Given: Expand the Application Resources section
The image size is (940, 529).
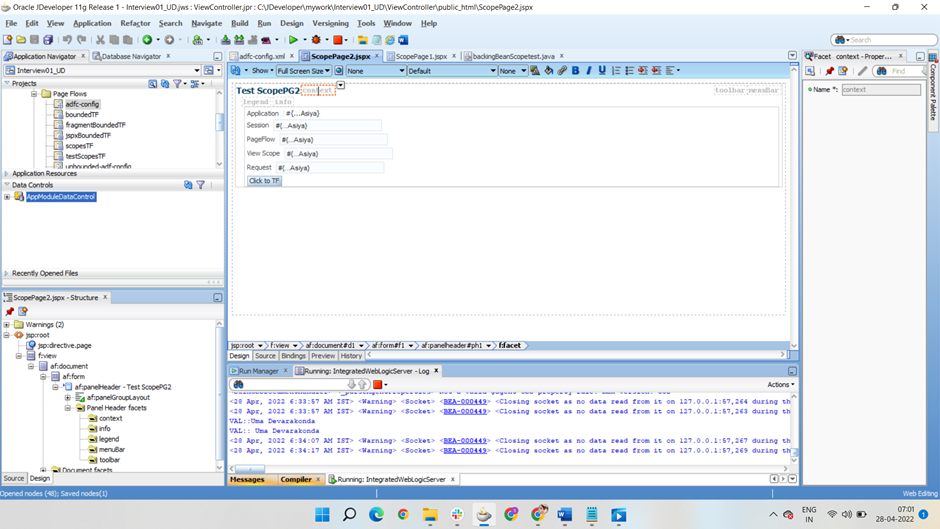Looking at the screenshot, I should click(x=7, y=173).
